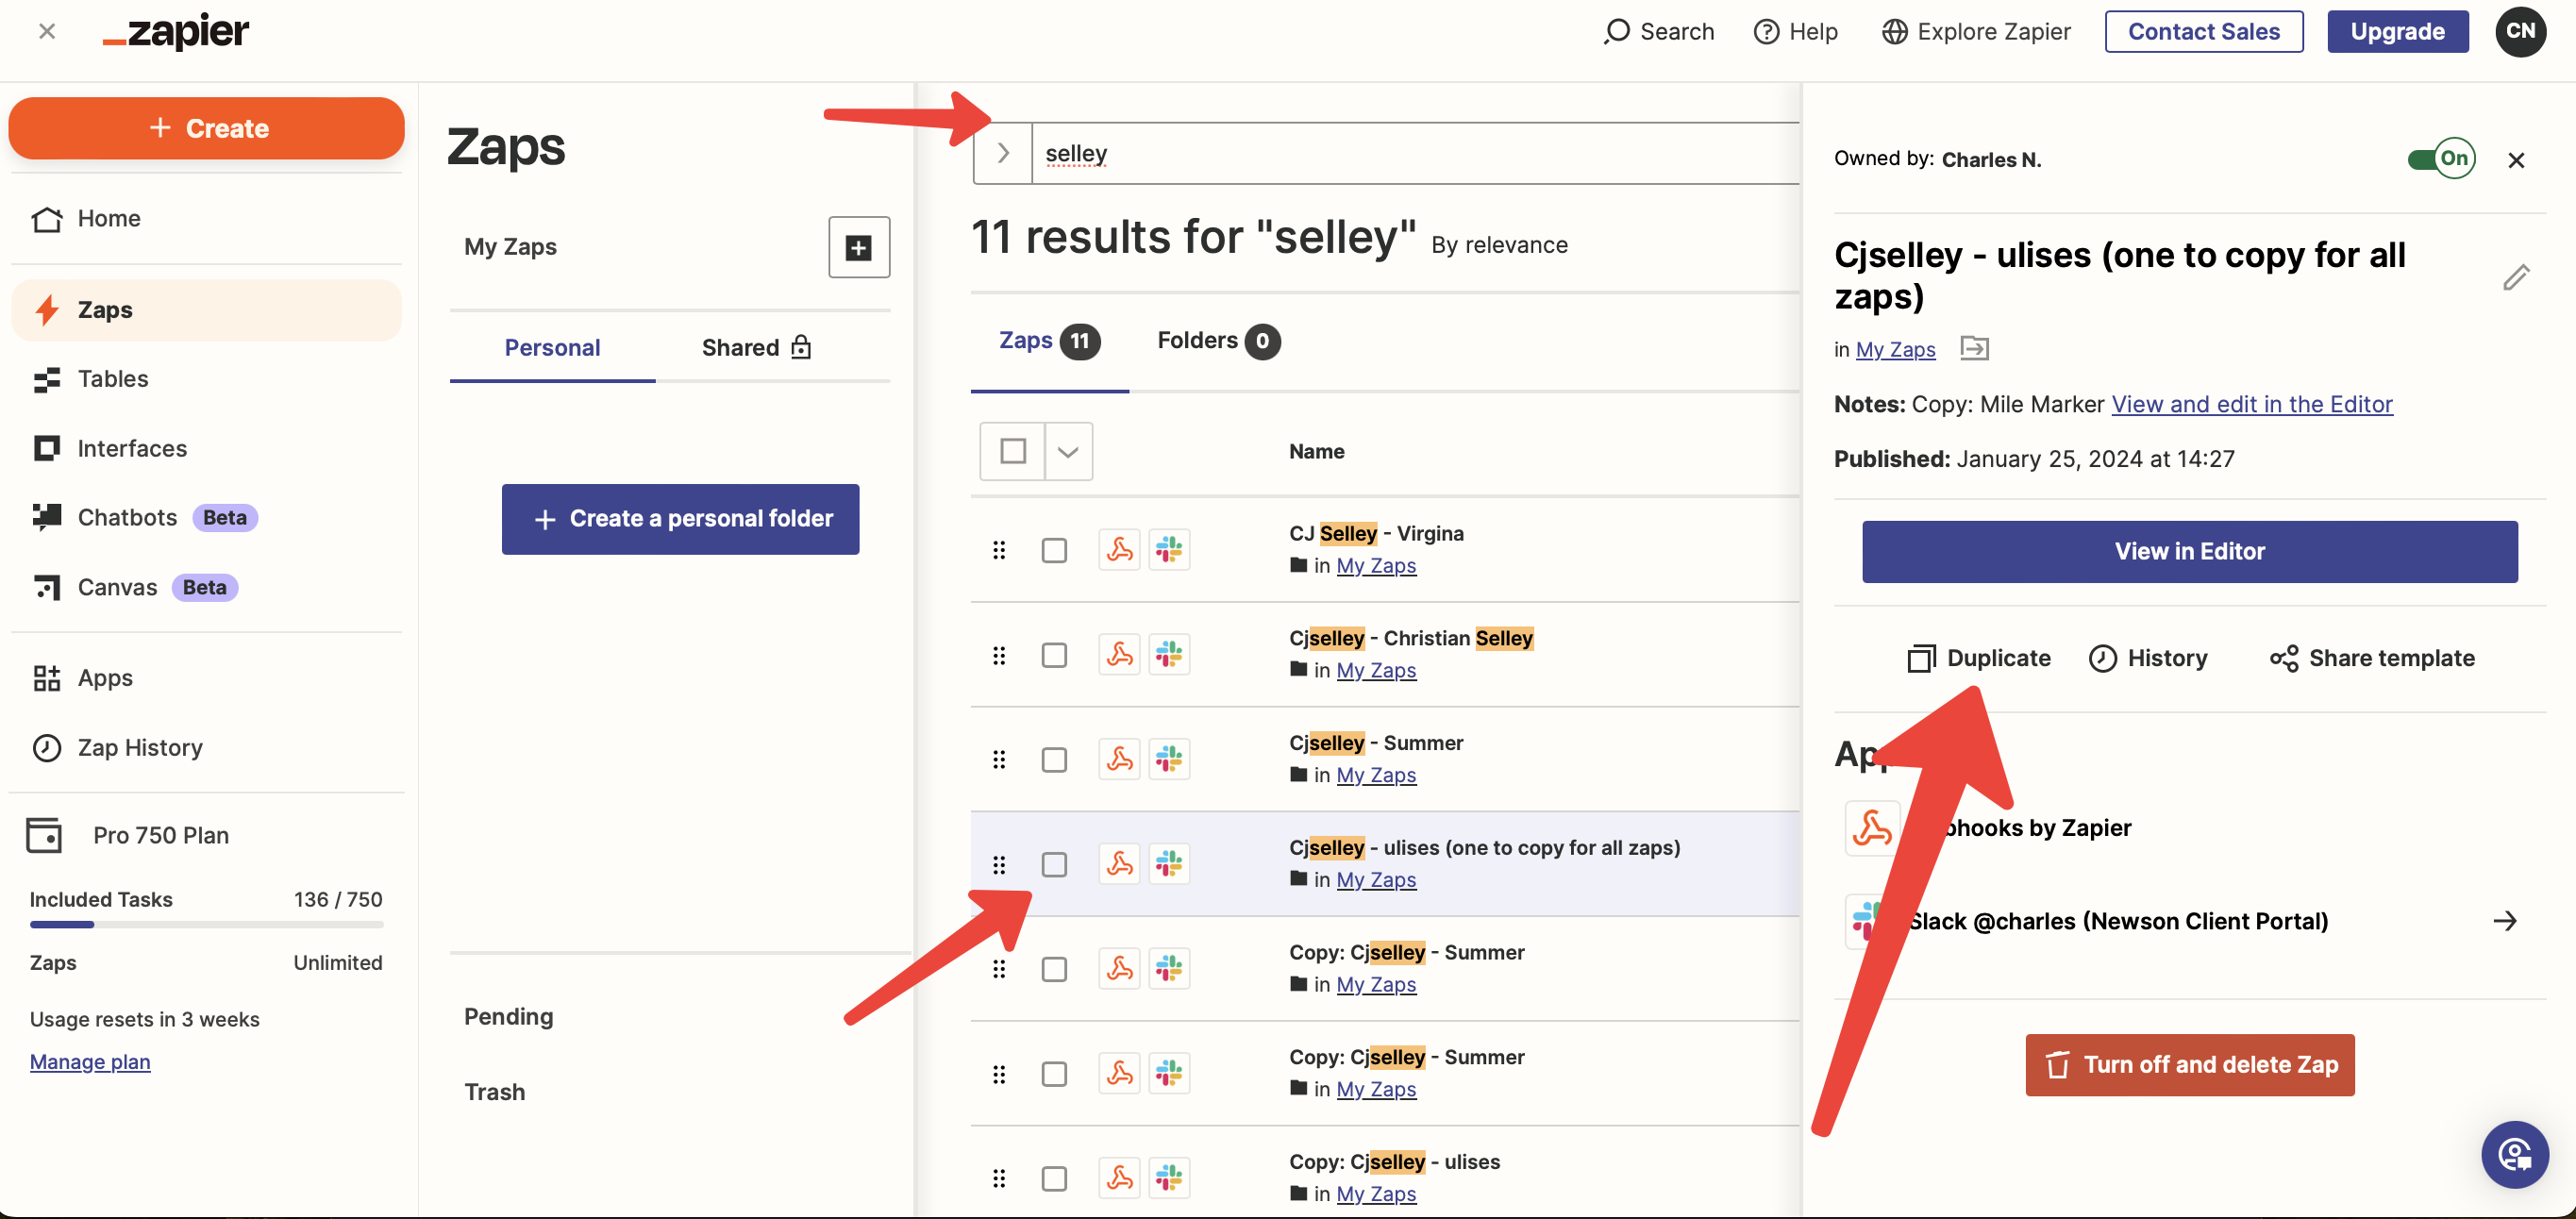The width and height of the screenshot is (2576, 1219).
Task: Click the drag handle for CJ Selley - Virgina
Action: pyautogui.click(x=998, y=550)
